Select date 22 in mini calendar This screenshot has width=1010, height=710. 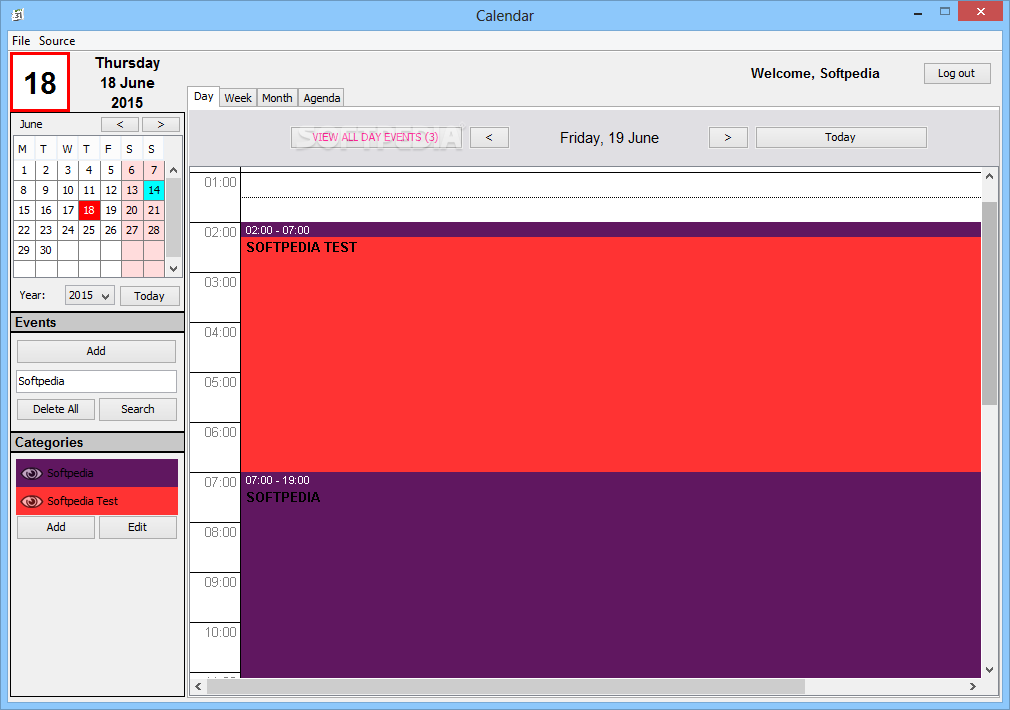tap(24, 230)
